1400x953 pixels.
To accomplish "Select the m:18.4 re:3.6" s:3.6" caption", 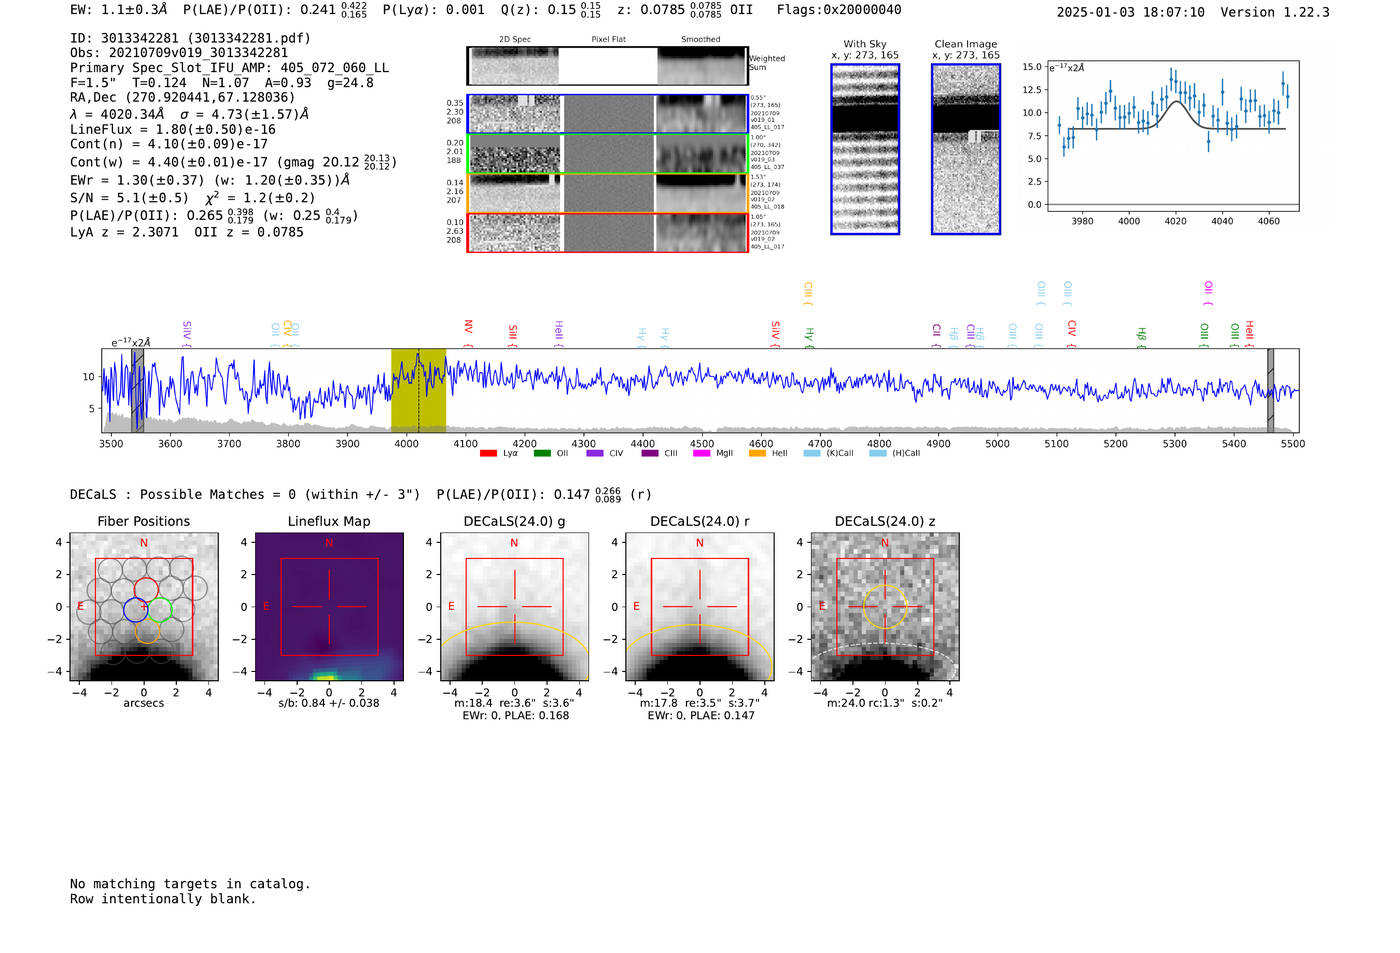I will [514, 703].
